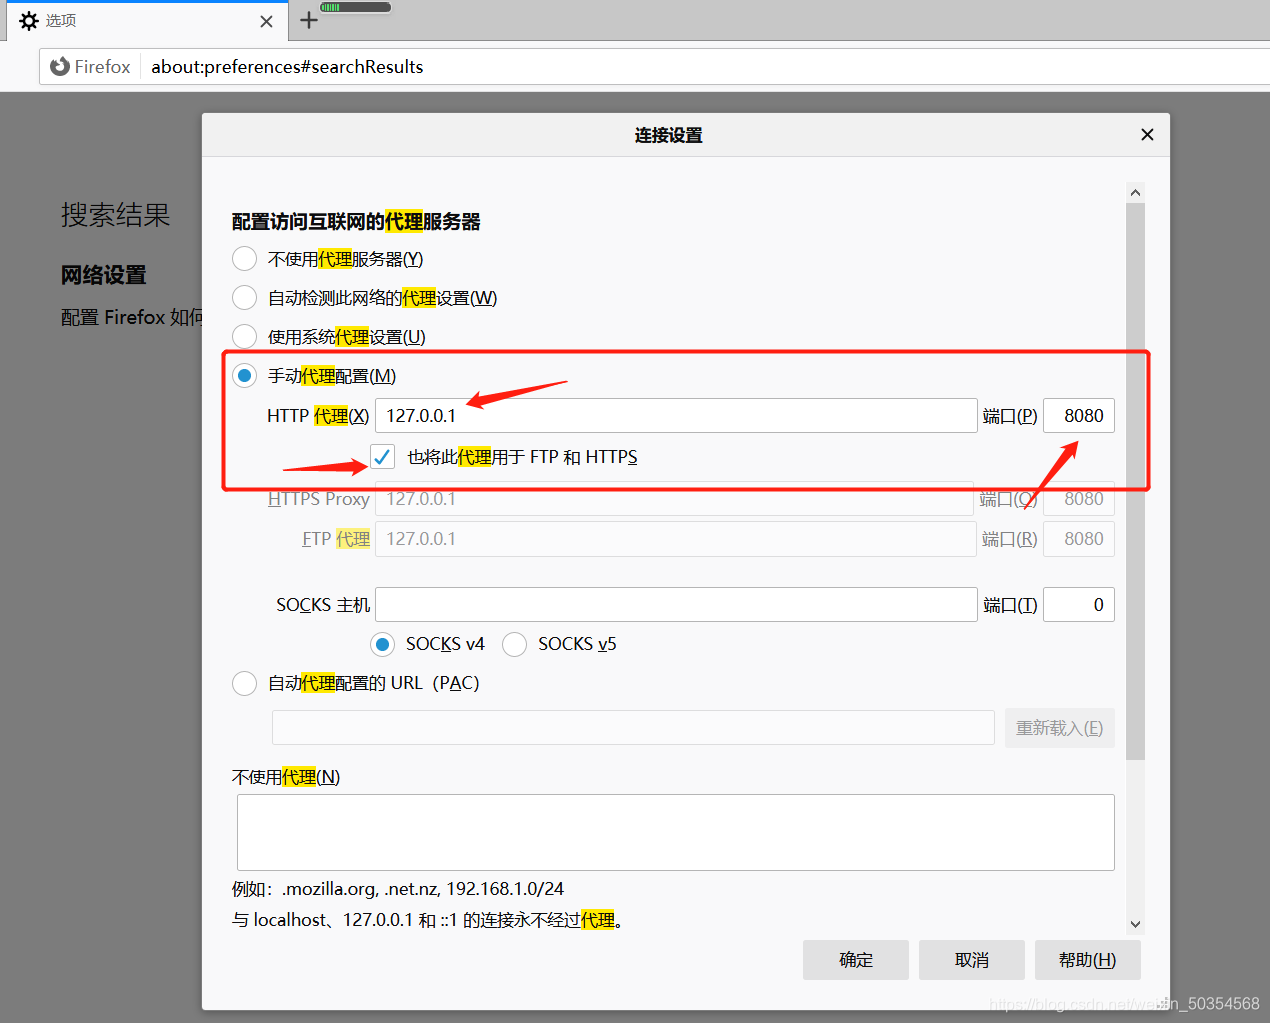Screen dimensions: 1270x1023
Task: Click the 网络设置 heading in background page
Action: [x=104, y=275]
